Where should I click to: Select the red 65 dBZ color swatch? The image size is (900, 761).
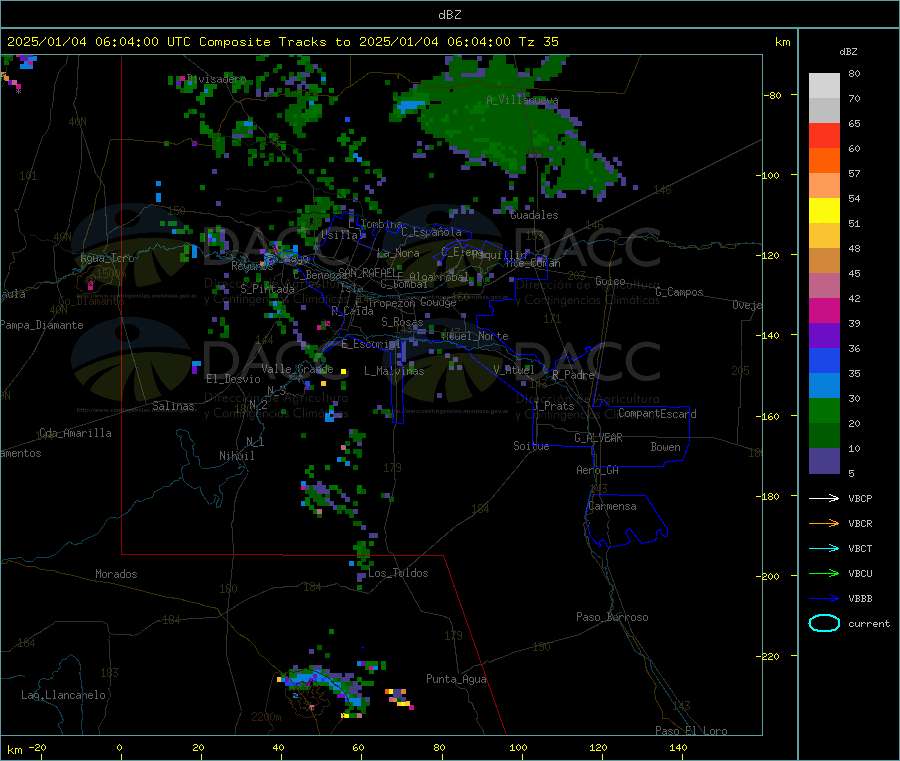824,135
